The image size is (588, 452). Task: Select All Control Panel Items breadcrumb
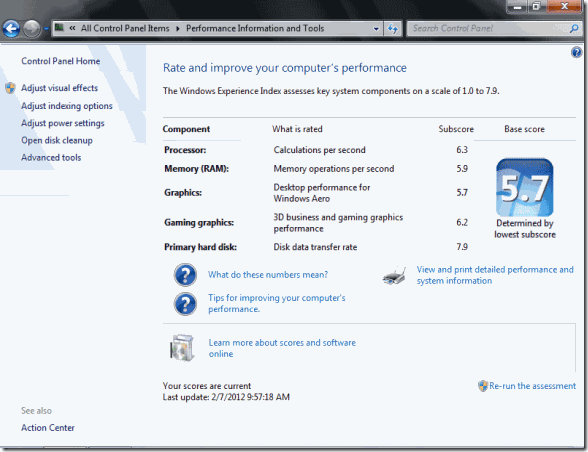pos(125,29)
